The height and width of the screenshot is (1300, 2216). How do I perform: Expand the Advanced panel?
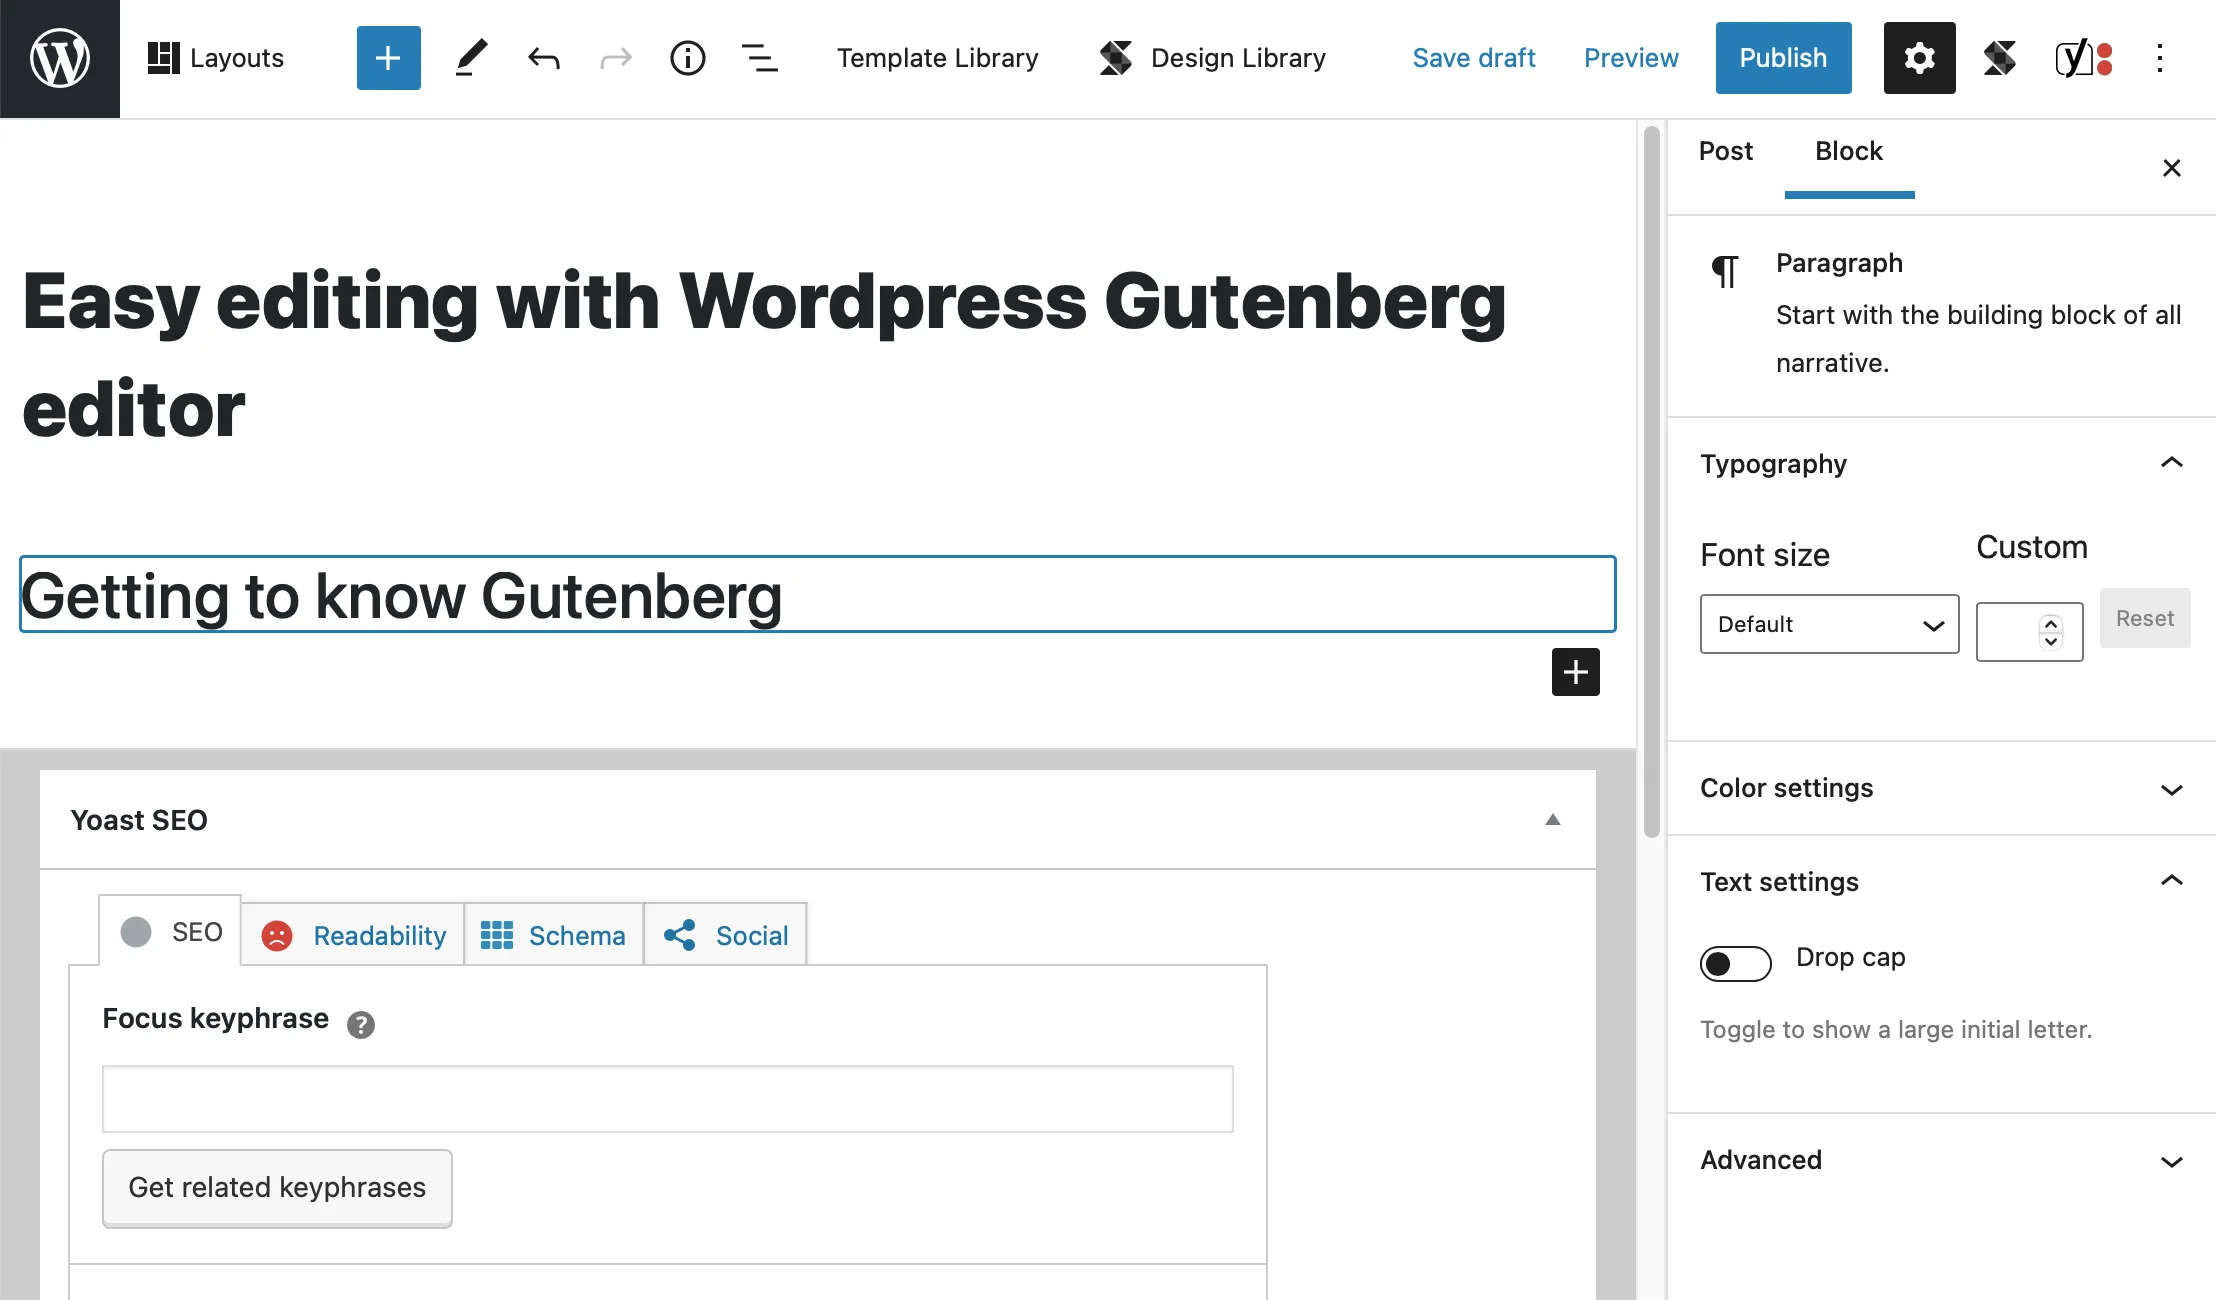pos(1942,1160)
